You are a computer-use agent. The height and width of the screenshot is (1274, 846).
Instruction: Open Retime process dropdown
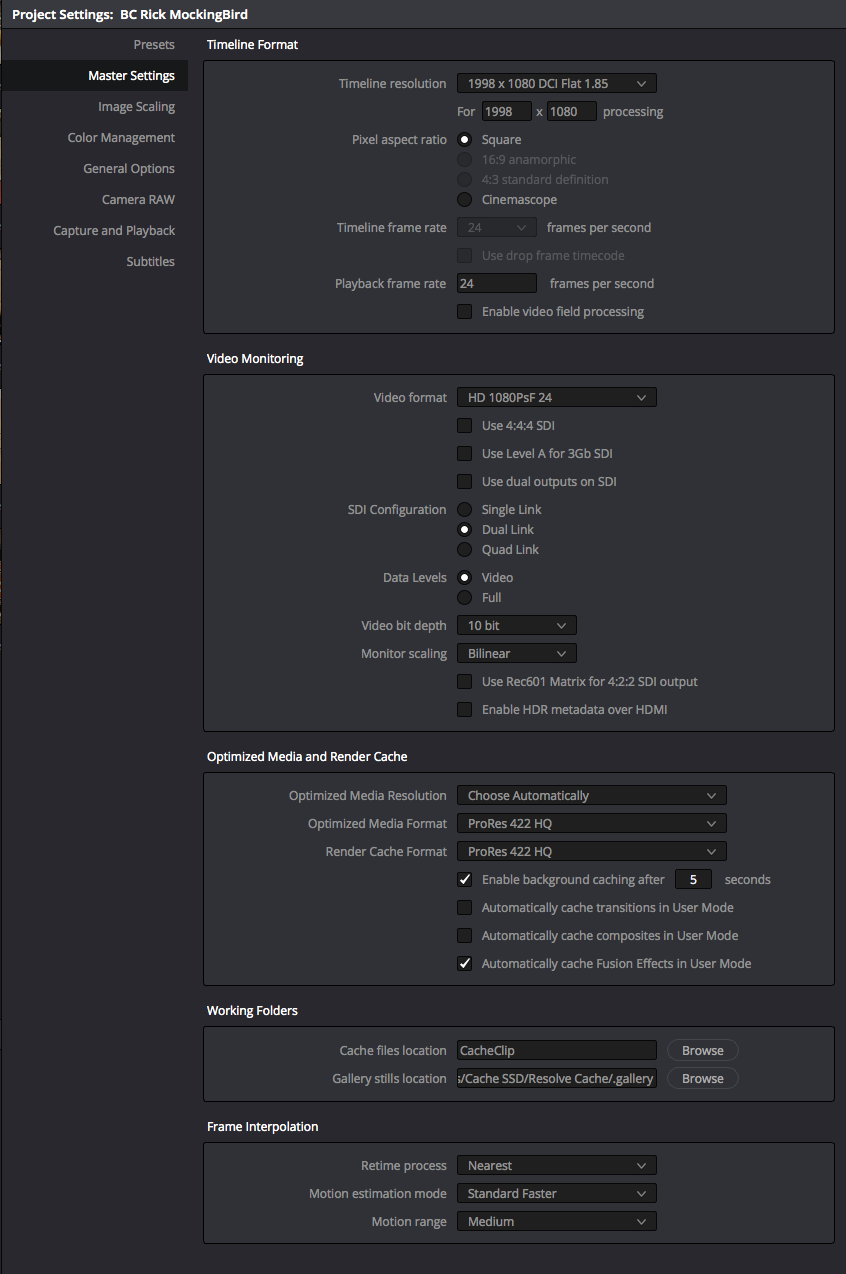point(557,1166)
